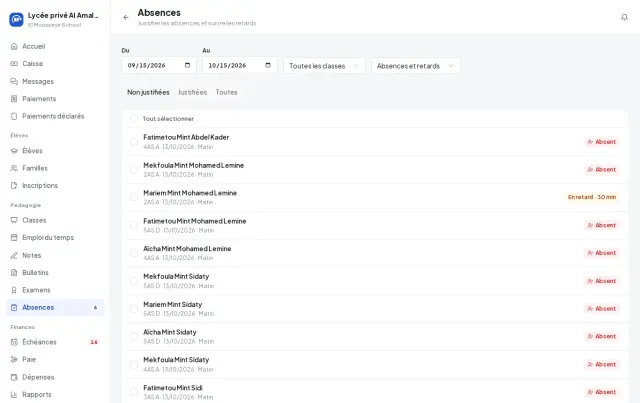640x403 pixels.
Task: Click the Au date input field
Action: (x=240, y=65)
